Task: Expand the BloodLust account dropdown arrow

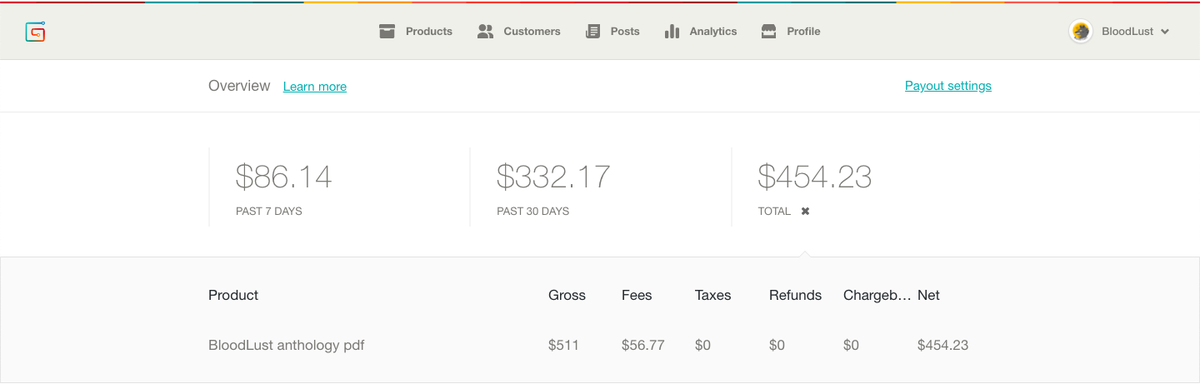Action: pos(1165,32)
